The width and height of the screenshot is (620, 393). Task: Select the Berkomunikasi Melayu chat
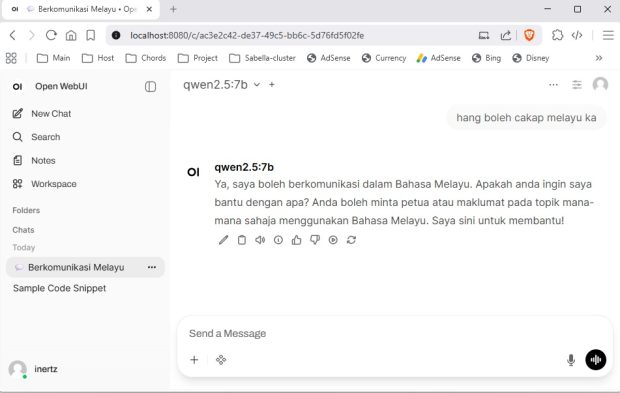tap(76, 268)
